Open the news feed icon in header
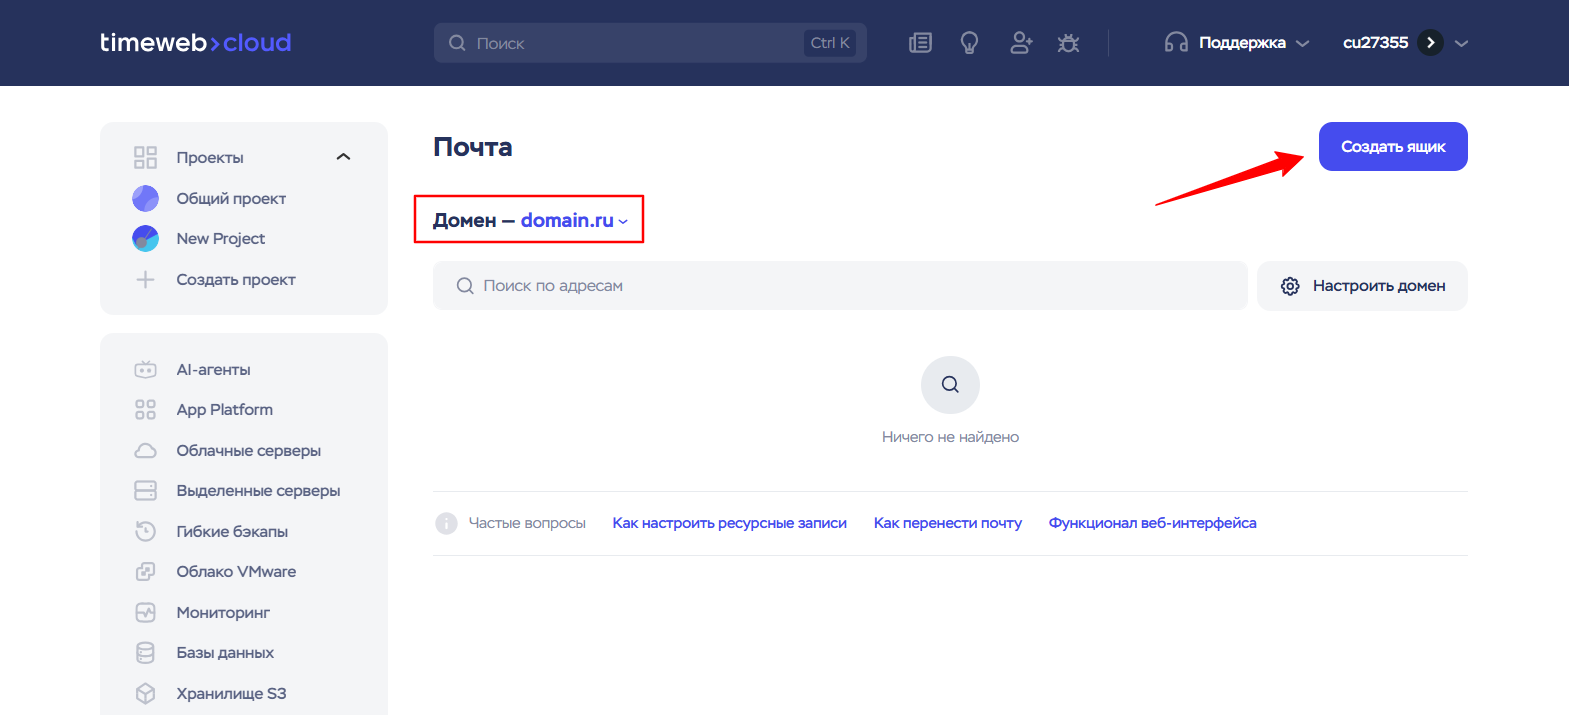 (x=920, y=43)
